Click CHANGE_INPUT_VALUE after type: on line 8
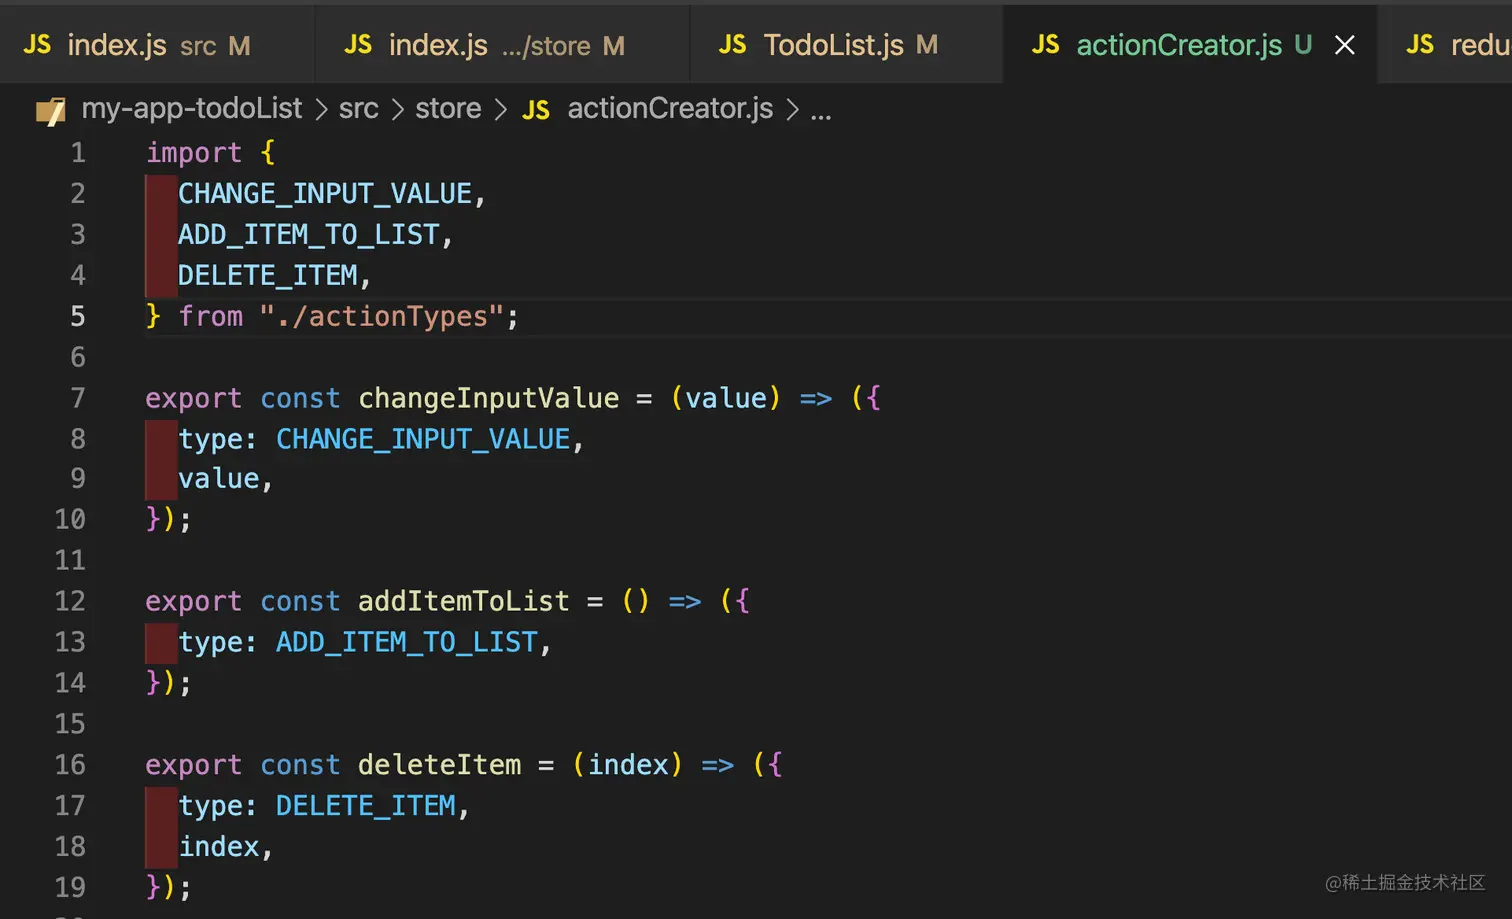 pos(423,440)
